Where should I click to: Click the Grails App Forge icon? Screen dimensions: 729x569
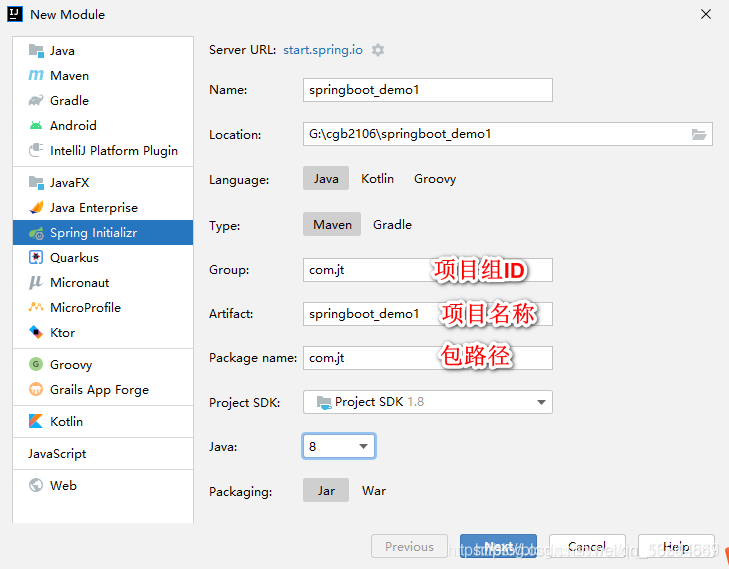[36, 389]
